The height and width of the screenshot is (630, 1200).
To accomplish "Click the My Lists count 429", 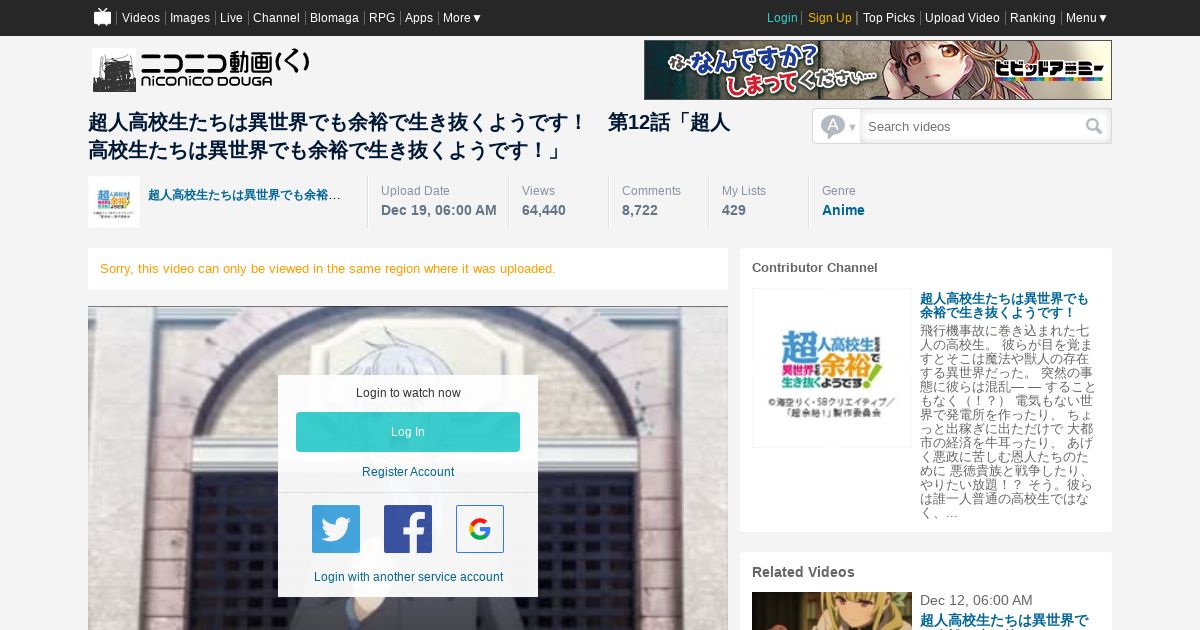I will point(734,210).
